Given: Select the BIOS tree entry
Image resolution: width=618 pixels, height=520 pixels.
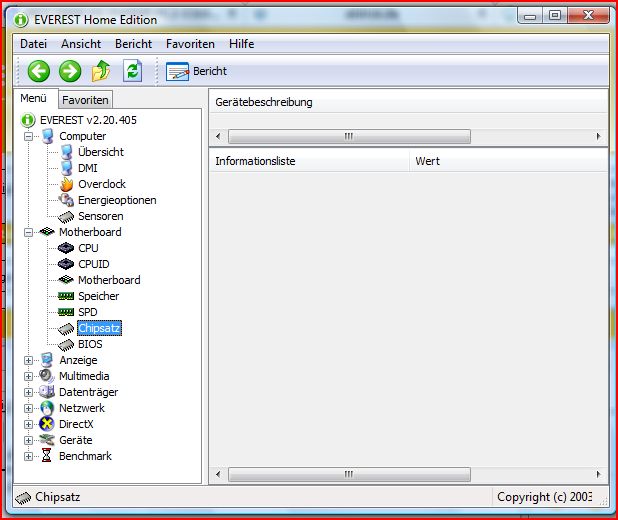Looking at the screenshot, I should 90,344.
